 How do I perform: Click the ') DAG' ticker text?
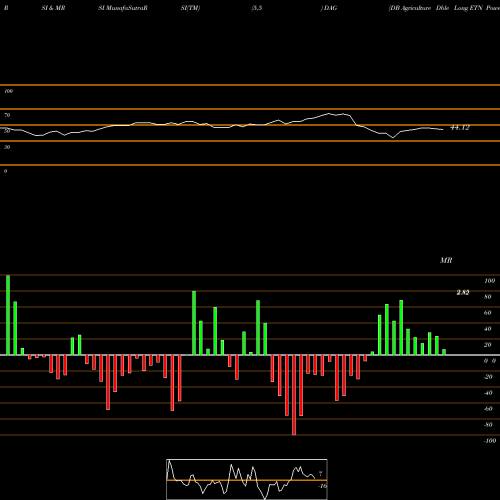[x=329, y=8]
